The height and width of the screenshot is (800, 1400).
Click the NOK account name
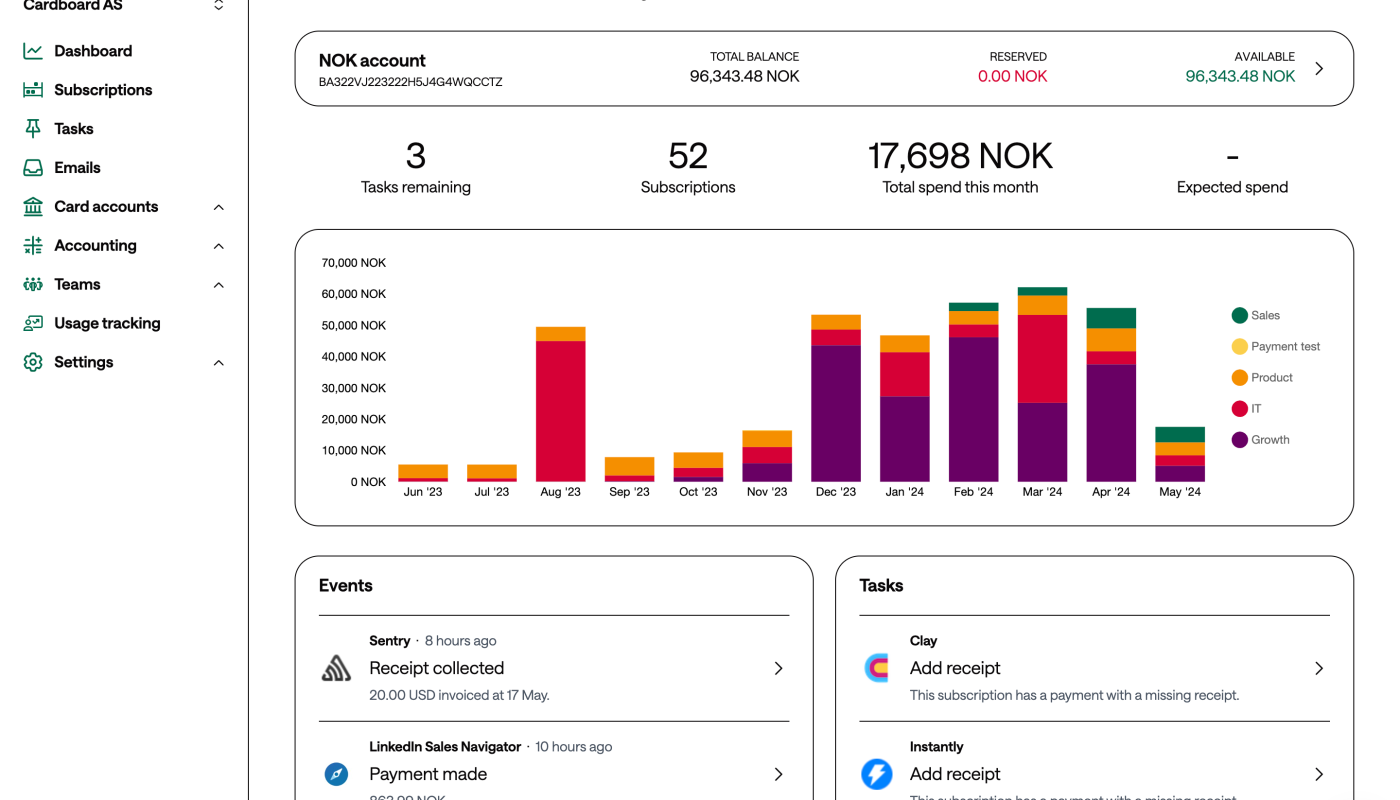click(x=372, y=61)
